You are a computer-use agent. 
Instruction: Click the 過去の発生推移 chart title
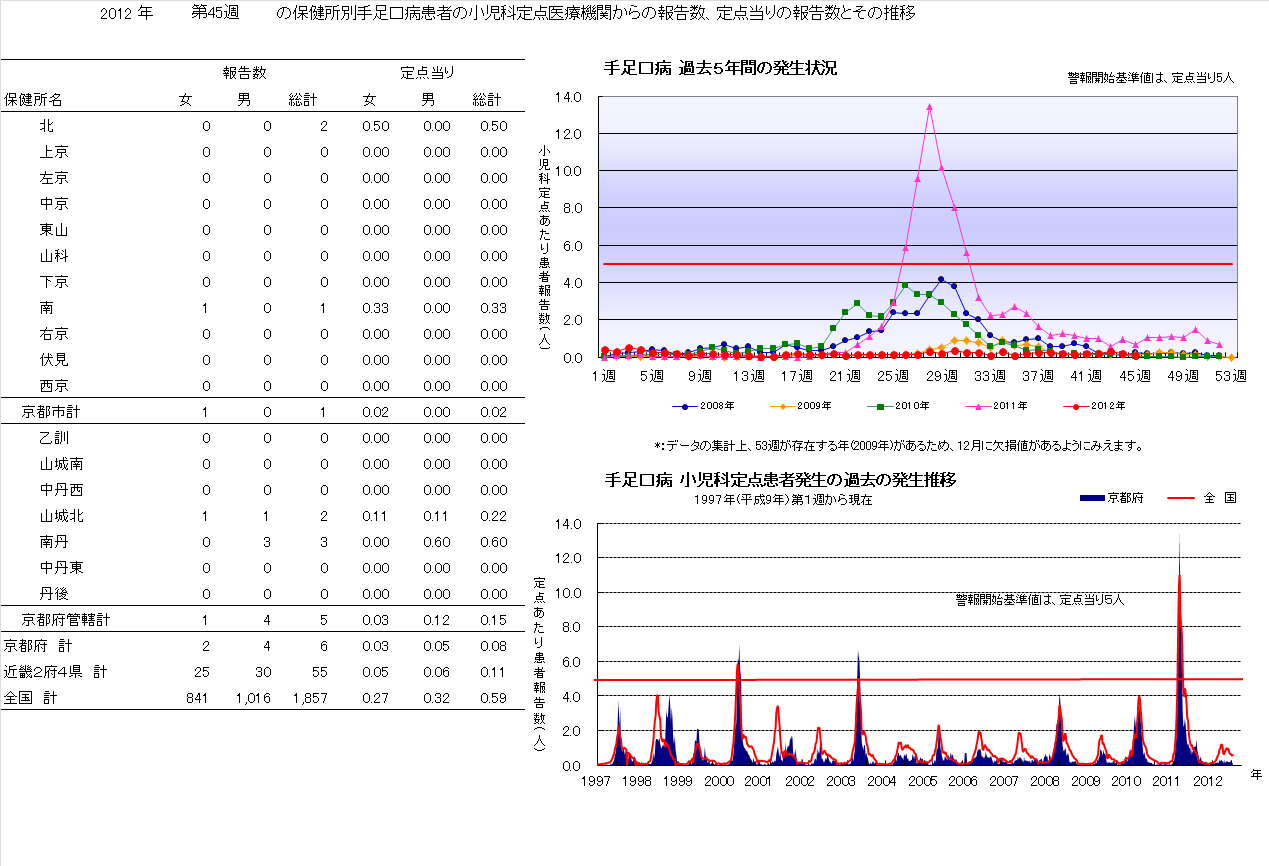780,480
